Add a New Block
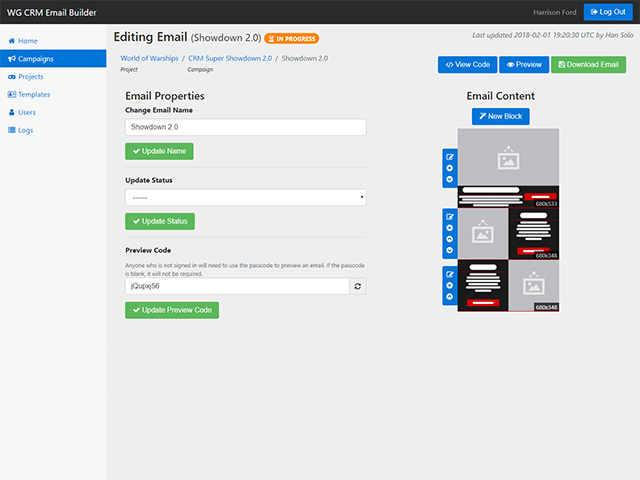The height and width of the screenshot is (480, 640). [501, 117]
